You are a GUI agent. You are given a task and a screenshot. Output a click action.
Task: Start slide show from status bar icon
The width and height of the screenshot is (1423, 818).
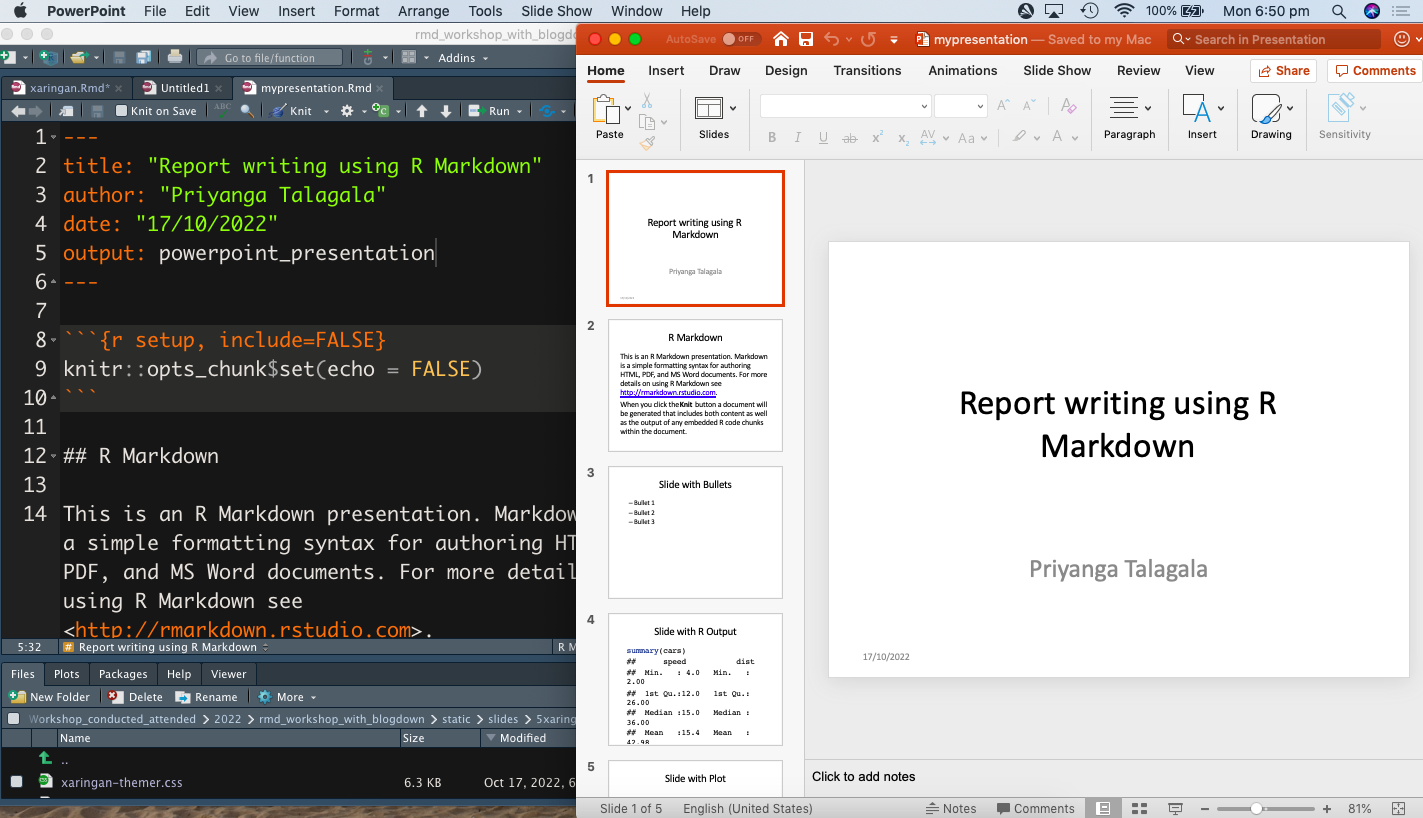click(x=1175, y=808)
